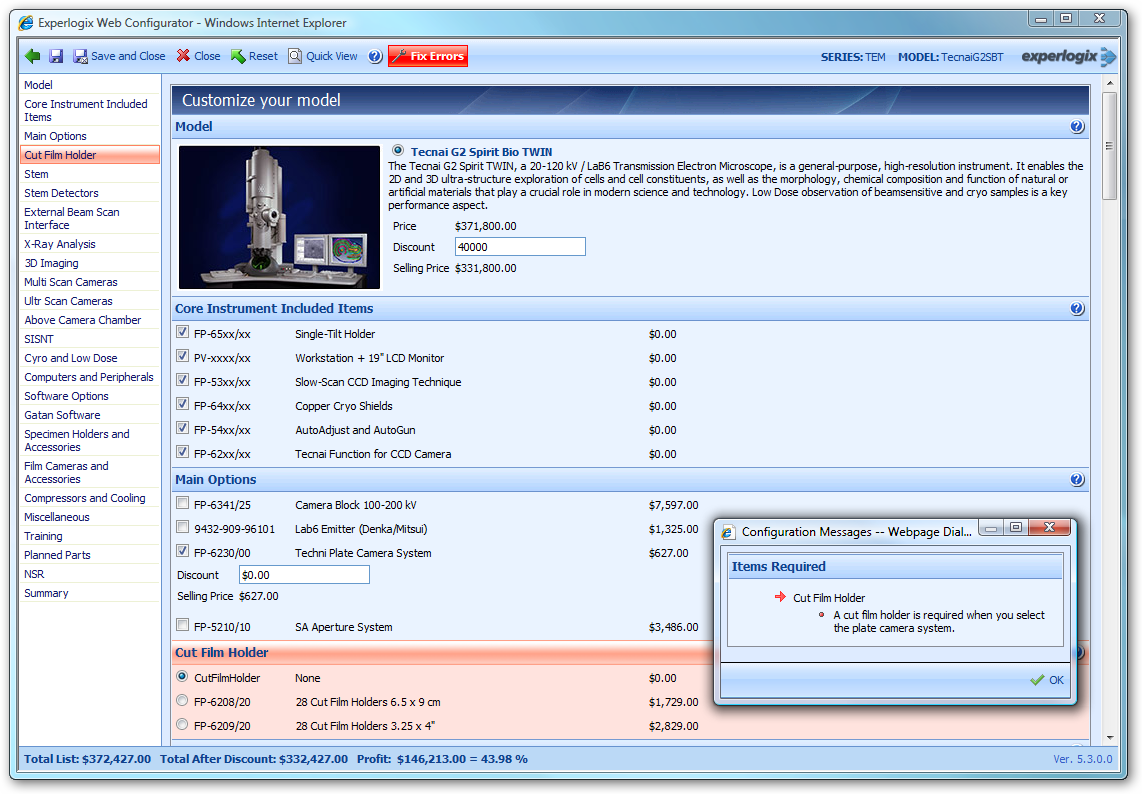Click Save and Close in toolbar
Image resolution: width=1142 pixels, height=794 pixels.
119,56
